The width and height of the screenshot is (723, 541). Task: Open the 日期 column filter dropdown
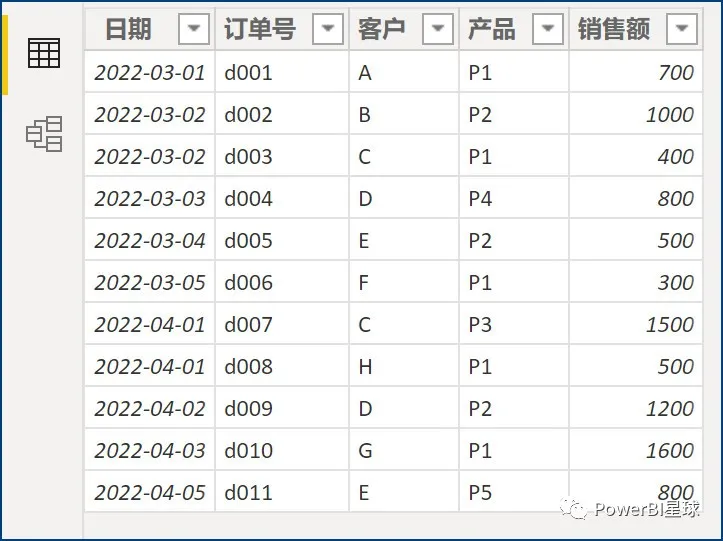pyautogui.click(x=194, y=29)
